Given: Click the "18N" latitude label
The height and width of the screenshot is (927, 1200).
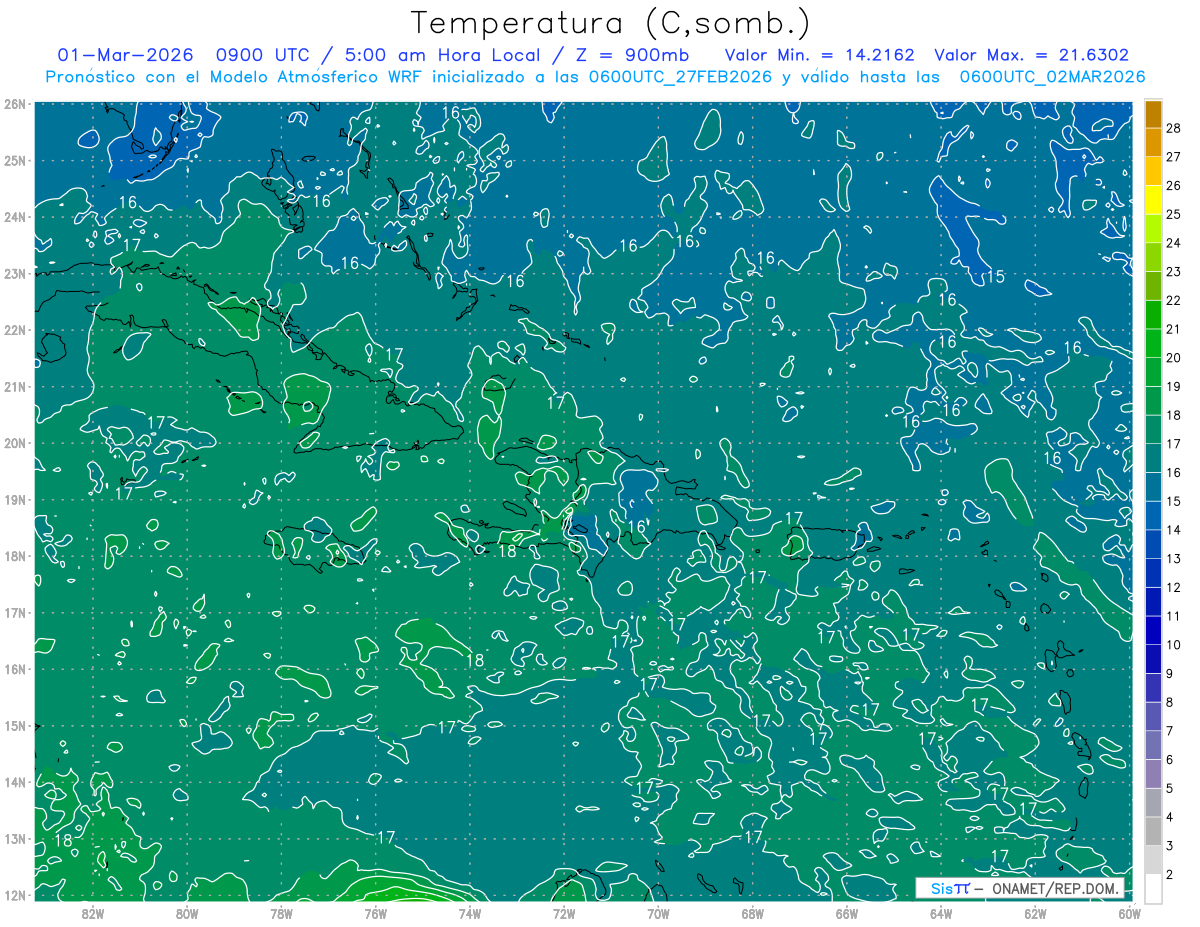Looking at the screenshot, I should tap(14, 556).
